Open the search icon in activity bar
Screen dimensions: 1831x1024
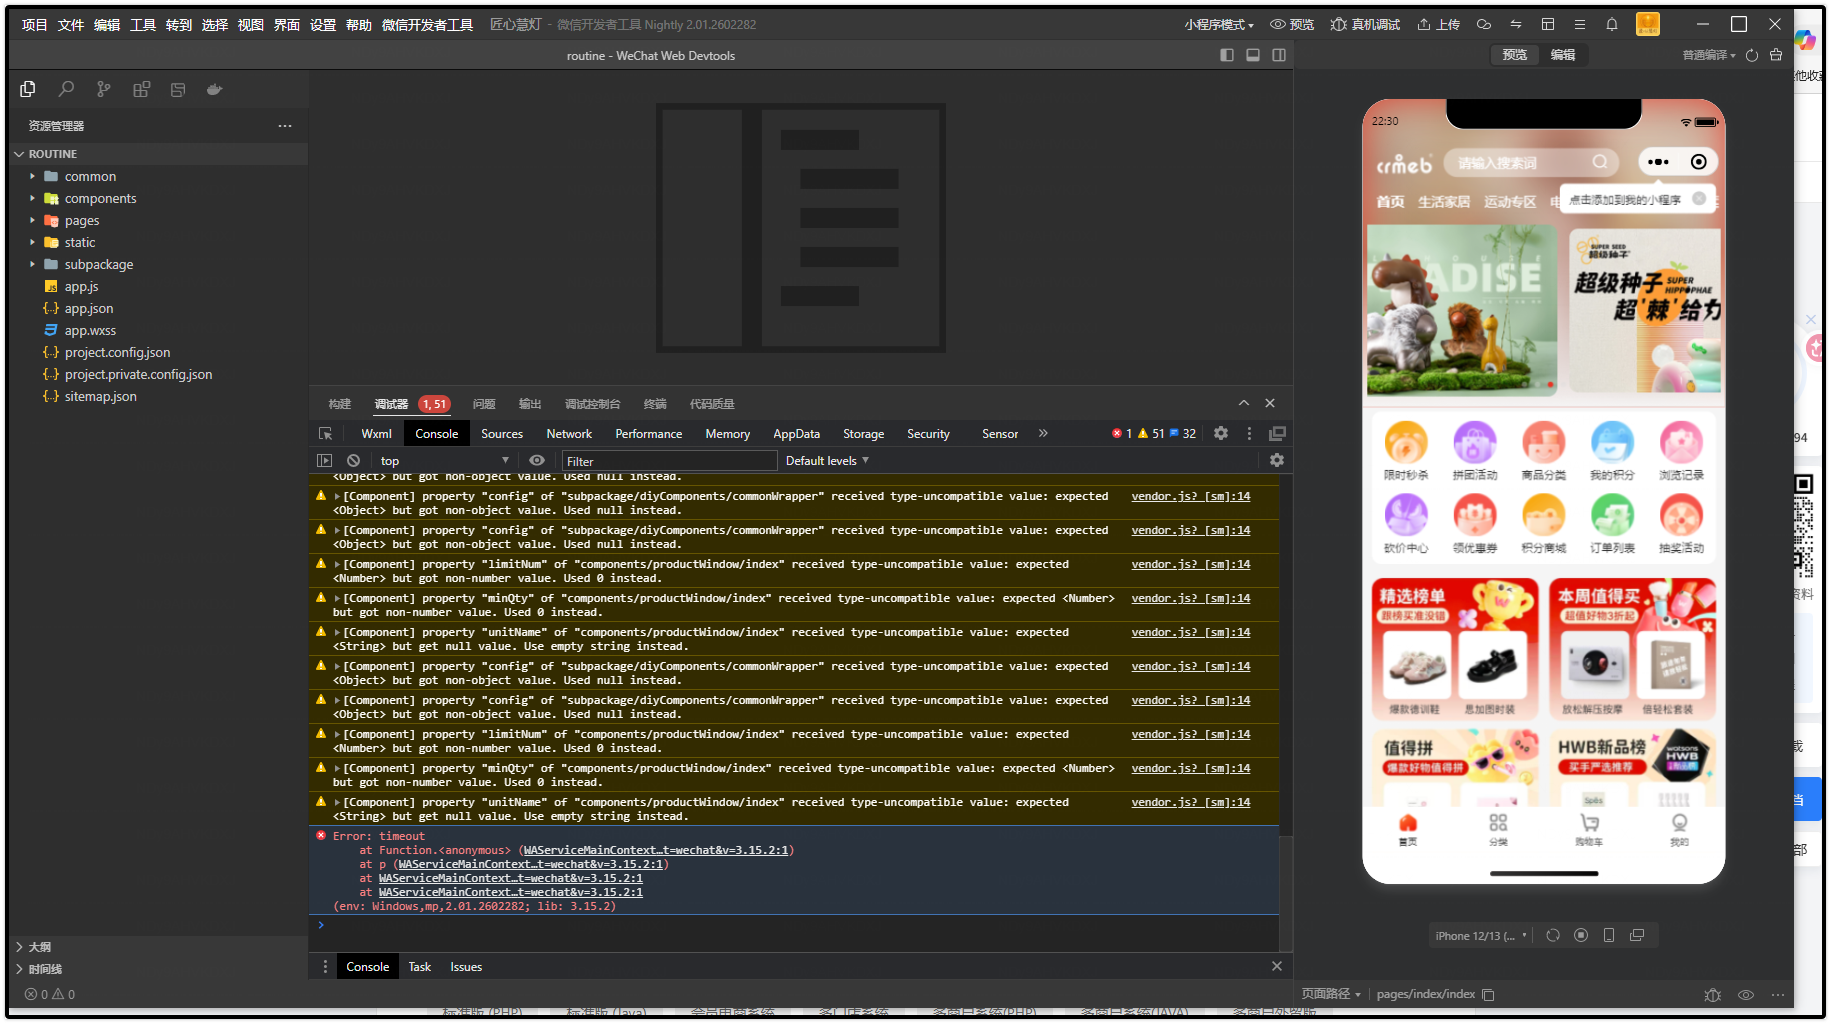click(66, 89)
